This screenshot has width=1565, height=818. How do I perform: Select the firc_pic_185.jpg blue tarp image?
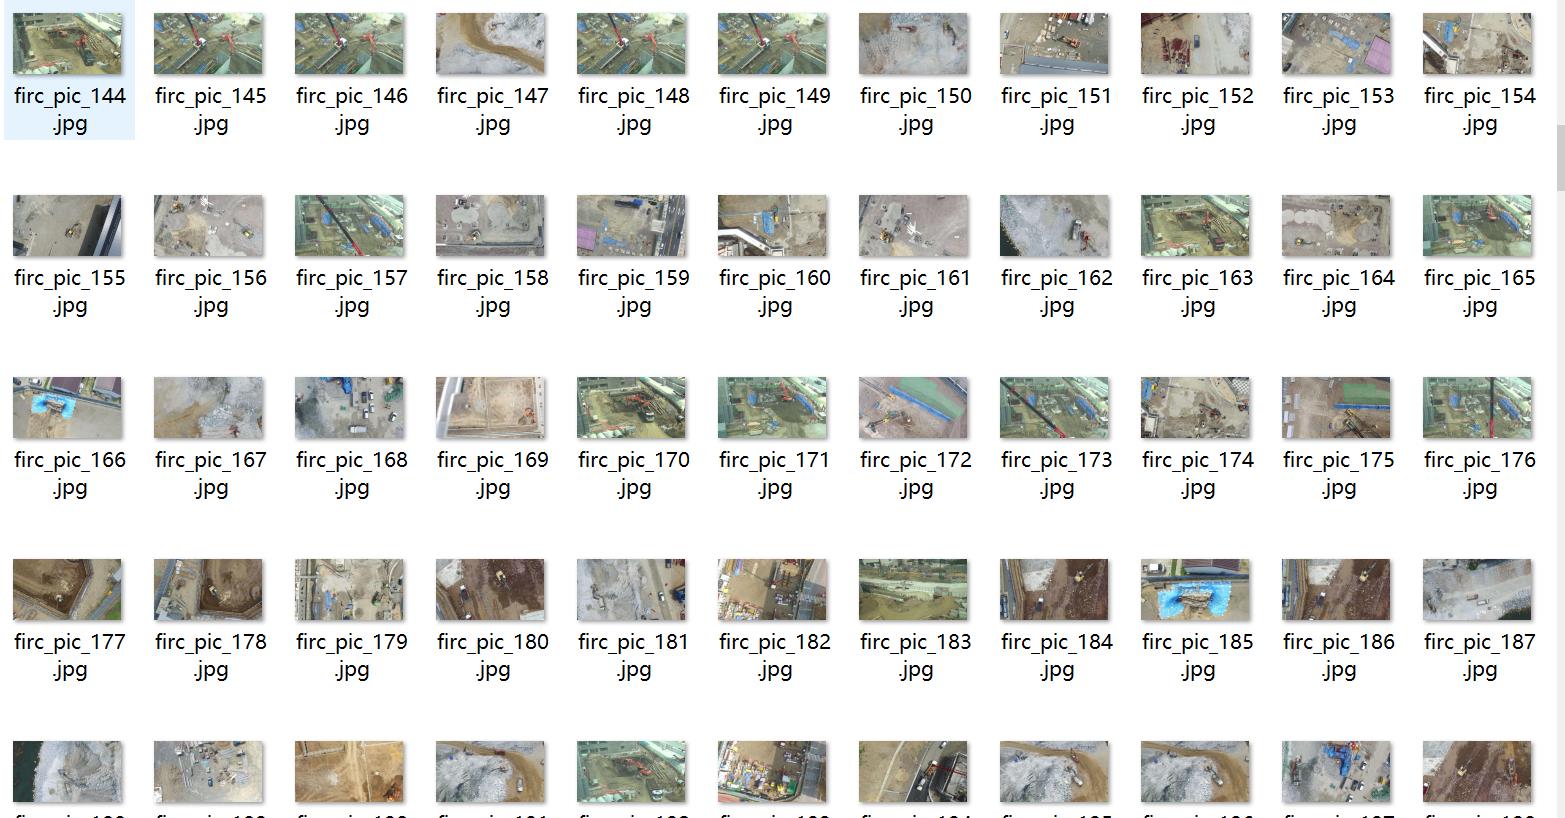1195,589
